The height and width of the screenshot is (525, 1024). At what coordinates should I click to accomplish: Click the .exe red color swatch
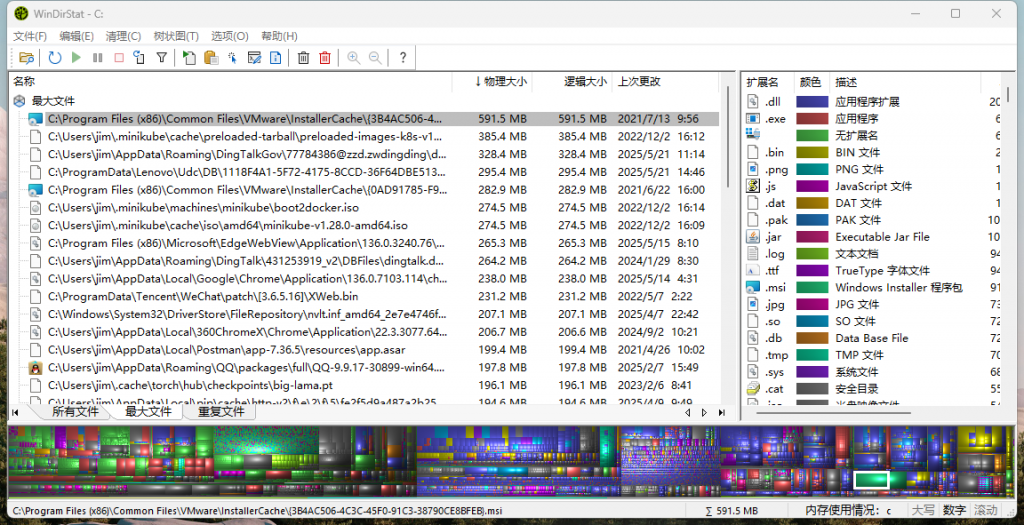pos(812,119)
